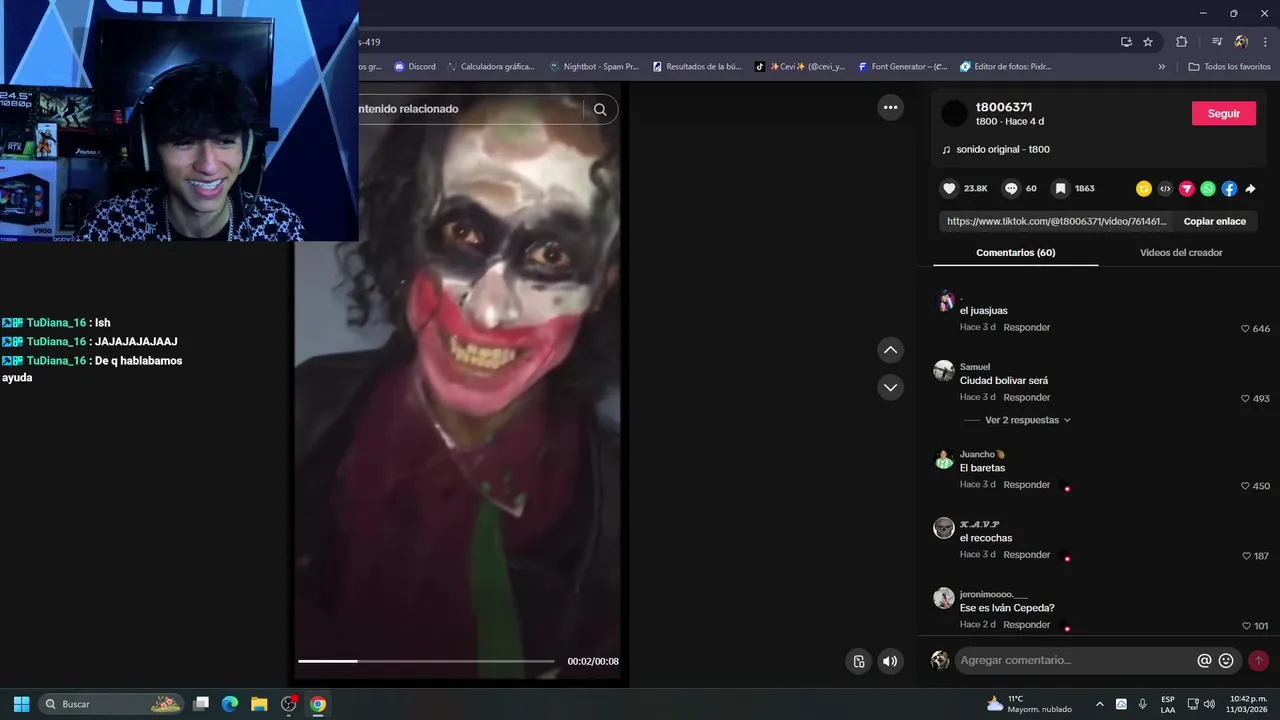This screenshot has height=720, width=1280.
Task: Open Chrome three-dot menu
Action: (x=1263, y=42)
